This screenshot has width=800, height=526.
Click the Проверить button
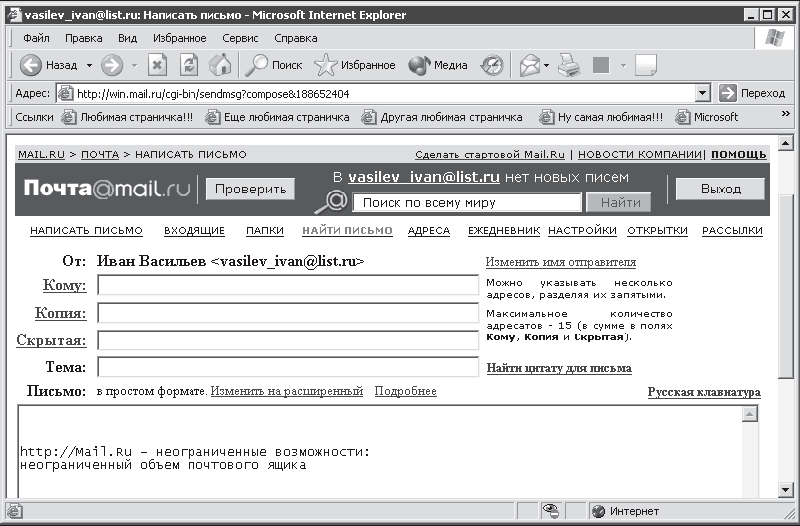(x=251, y=189)
